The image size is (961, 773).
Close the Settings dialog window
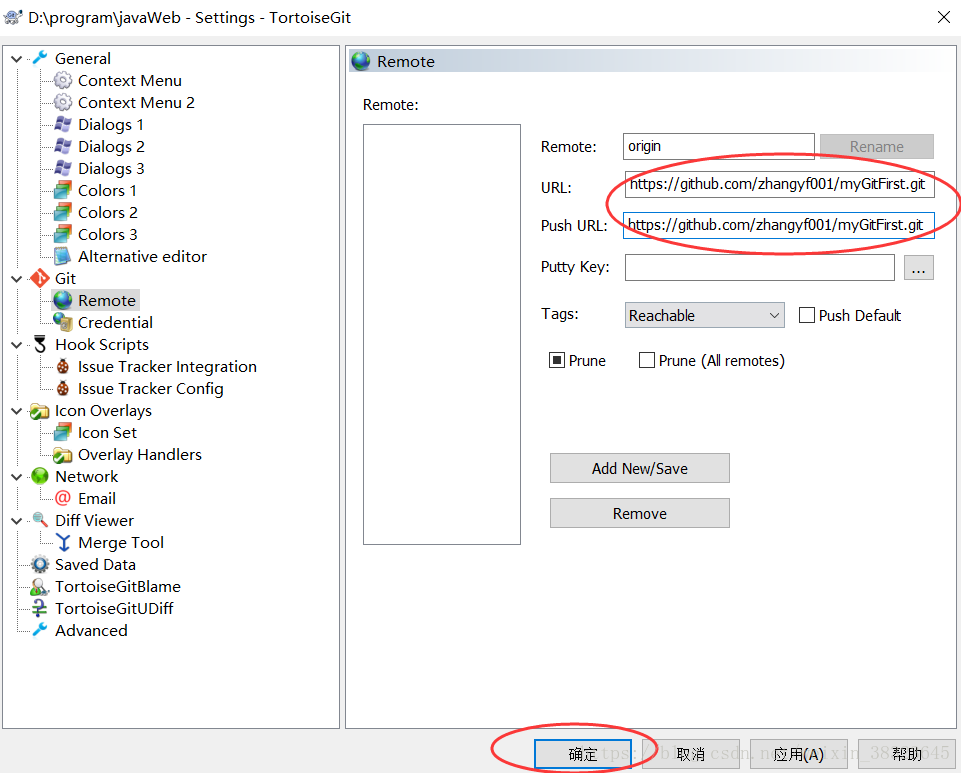[x=944, y=17]
